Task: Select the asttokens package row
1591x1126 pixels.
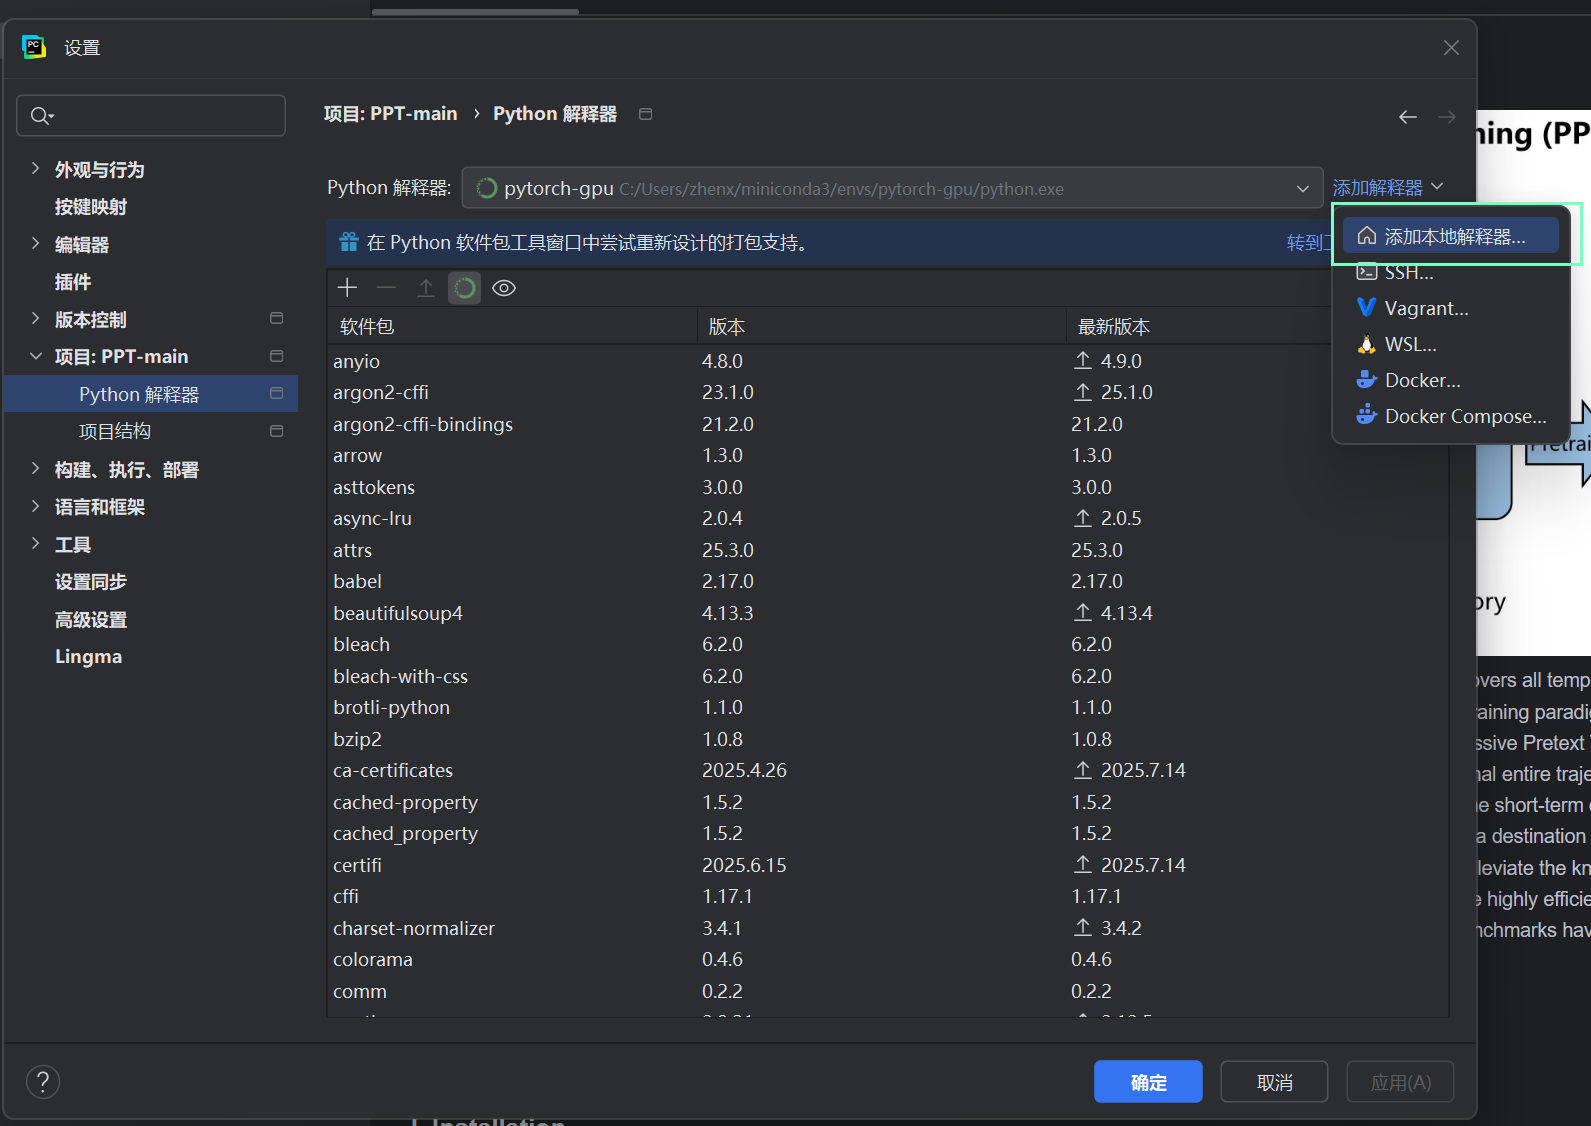Action: point(887,487)
